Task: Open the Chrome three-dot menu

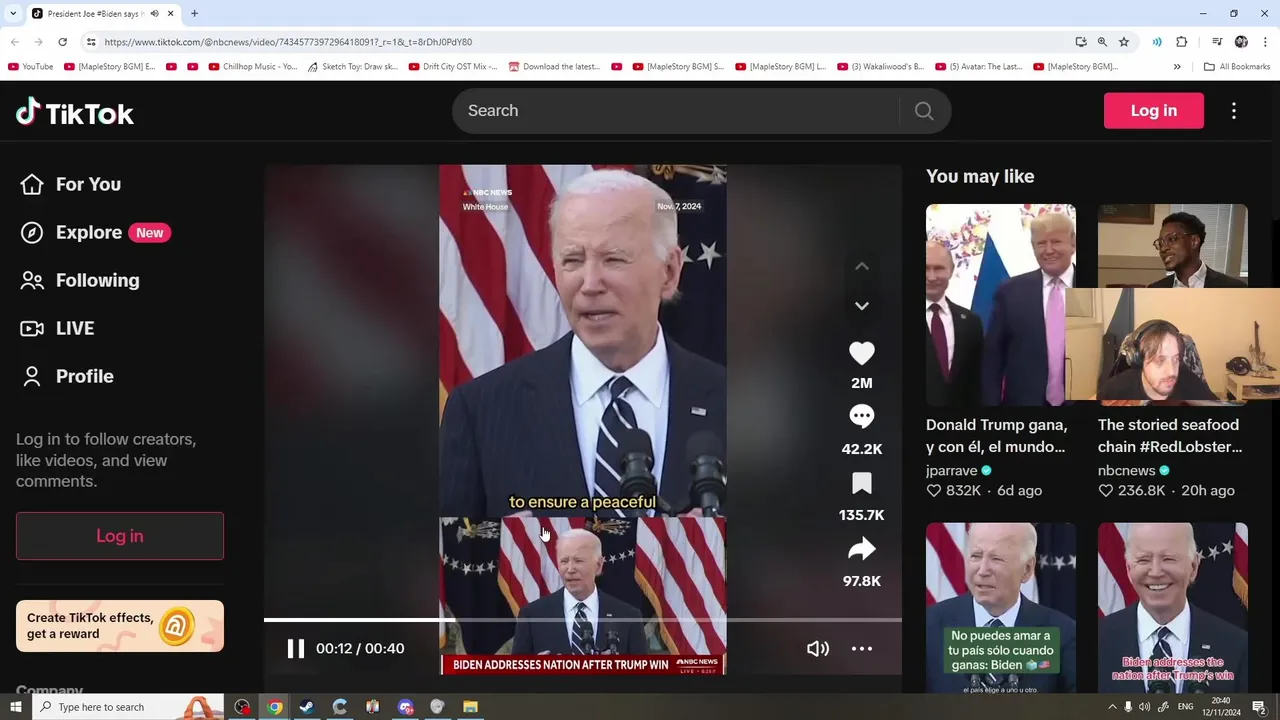Action: 1266,42
